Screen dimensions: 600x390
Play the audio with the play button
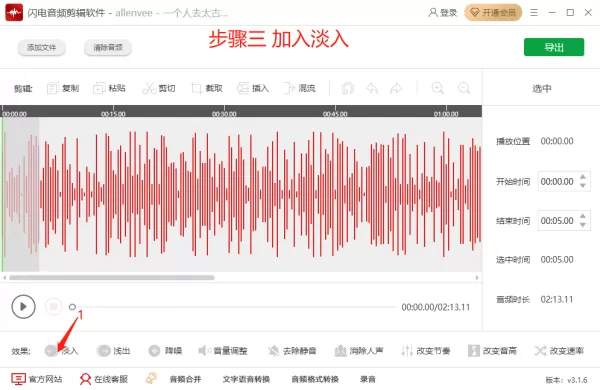(x=23, y=307)
